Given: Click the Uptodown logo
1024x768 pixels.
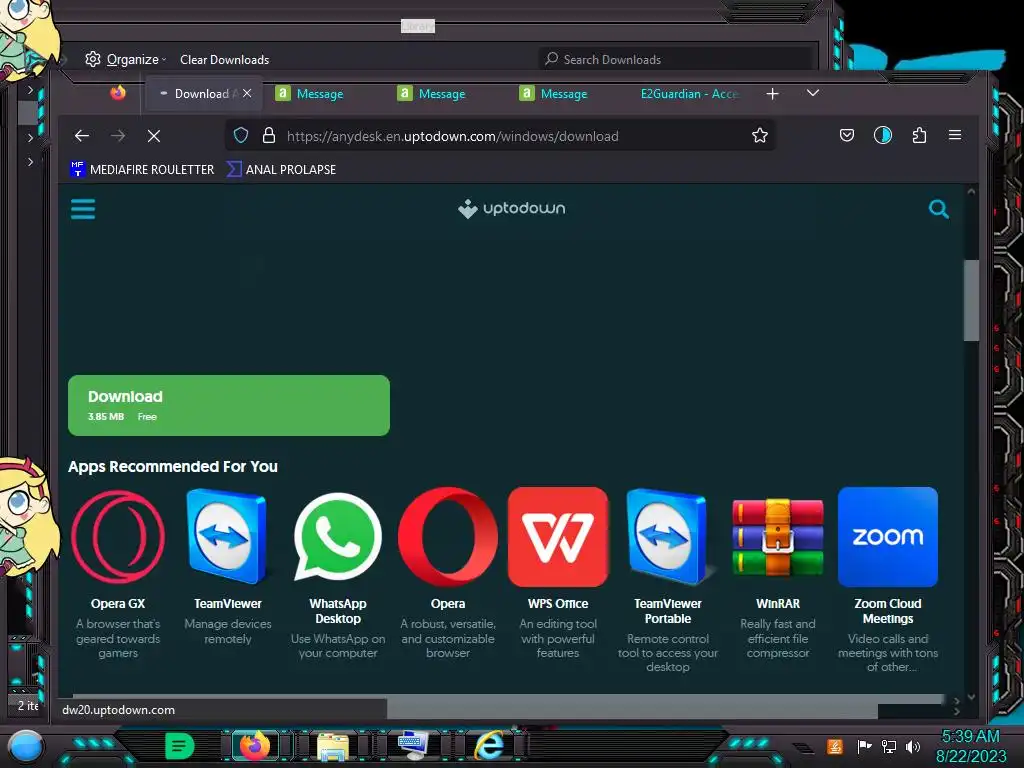Looking at the screenshot, I should [x=511, y=208].
